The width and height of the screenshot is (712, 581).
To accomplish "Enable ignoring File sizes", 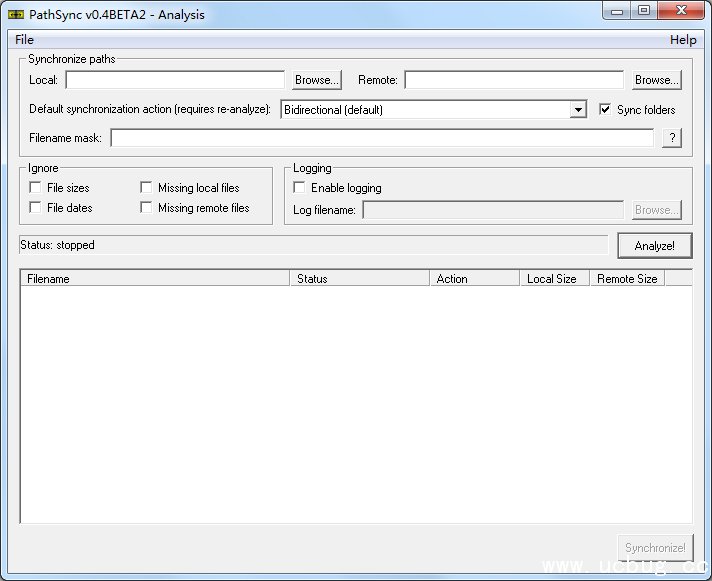I will coord(36,188).
